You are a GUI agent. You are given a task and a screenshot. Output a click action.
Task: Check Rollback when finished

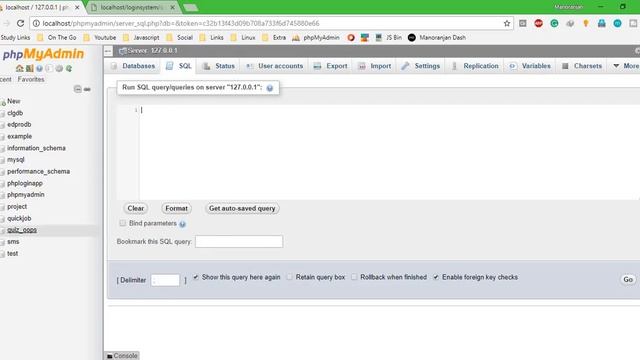[354, 277]
